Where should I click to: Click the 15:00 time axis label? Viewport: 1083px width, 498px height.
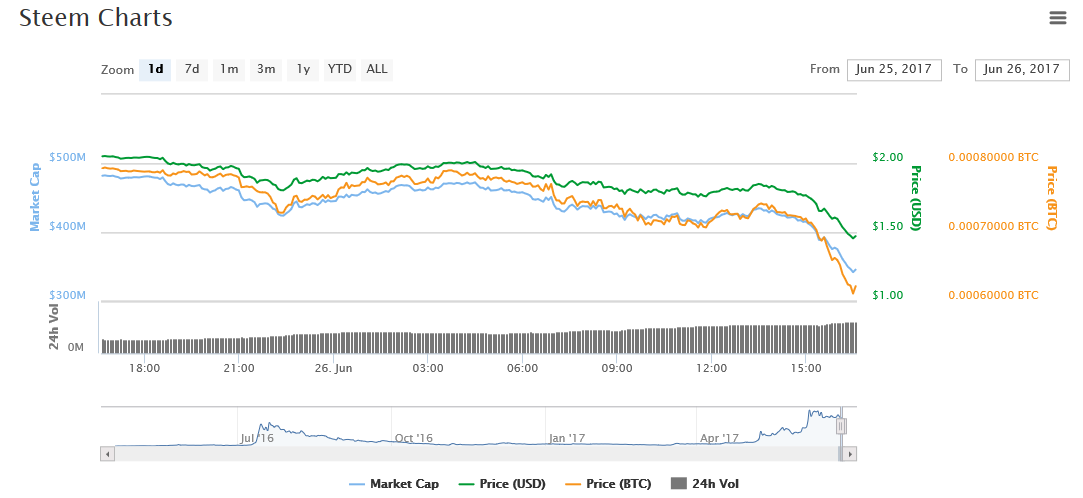(x=806, y=369)
